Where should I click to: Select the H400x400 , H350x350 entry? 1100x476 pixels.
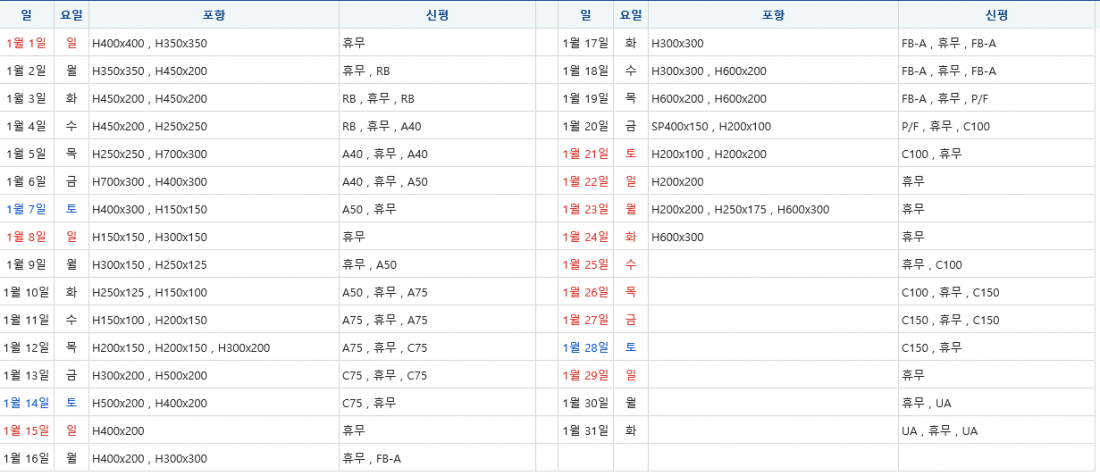(149, 43)
